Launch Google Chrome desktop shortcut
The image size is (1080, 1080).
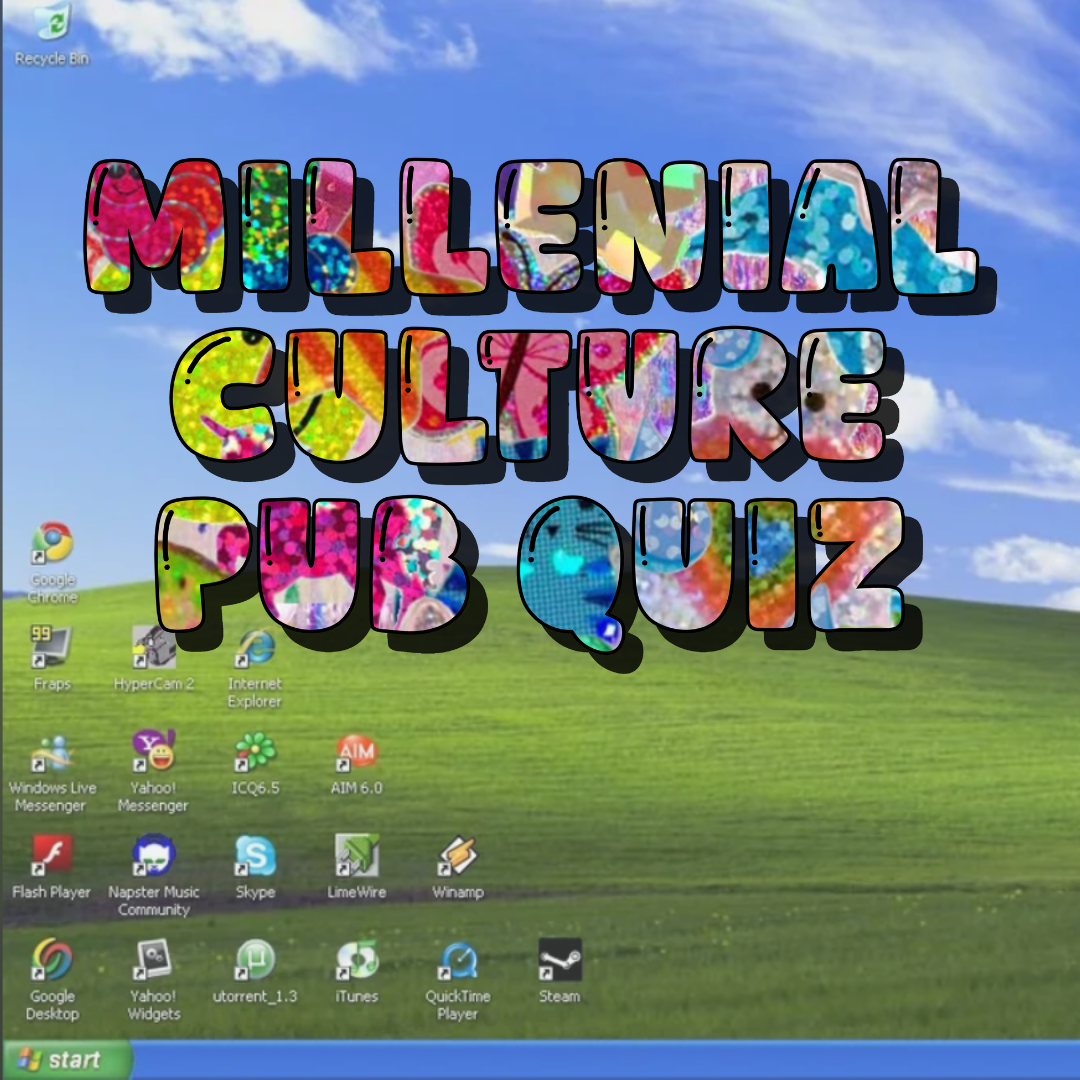pos(52,543)
